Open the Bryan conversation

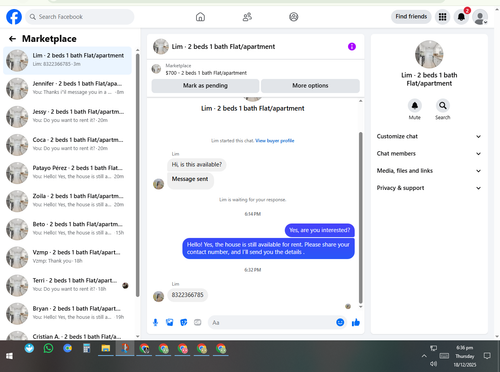coord(67,313)
